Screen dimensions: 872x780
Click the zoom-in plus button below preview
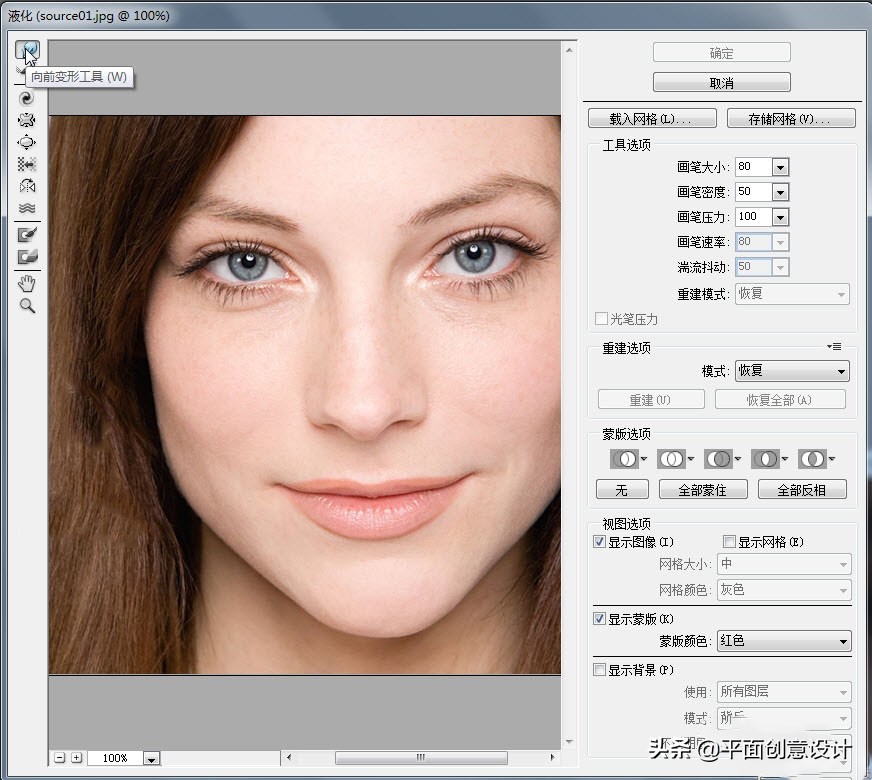pos(76,758)
